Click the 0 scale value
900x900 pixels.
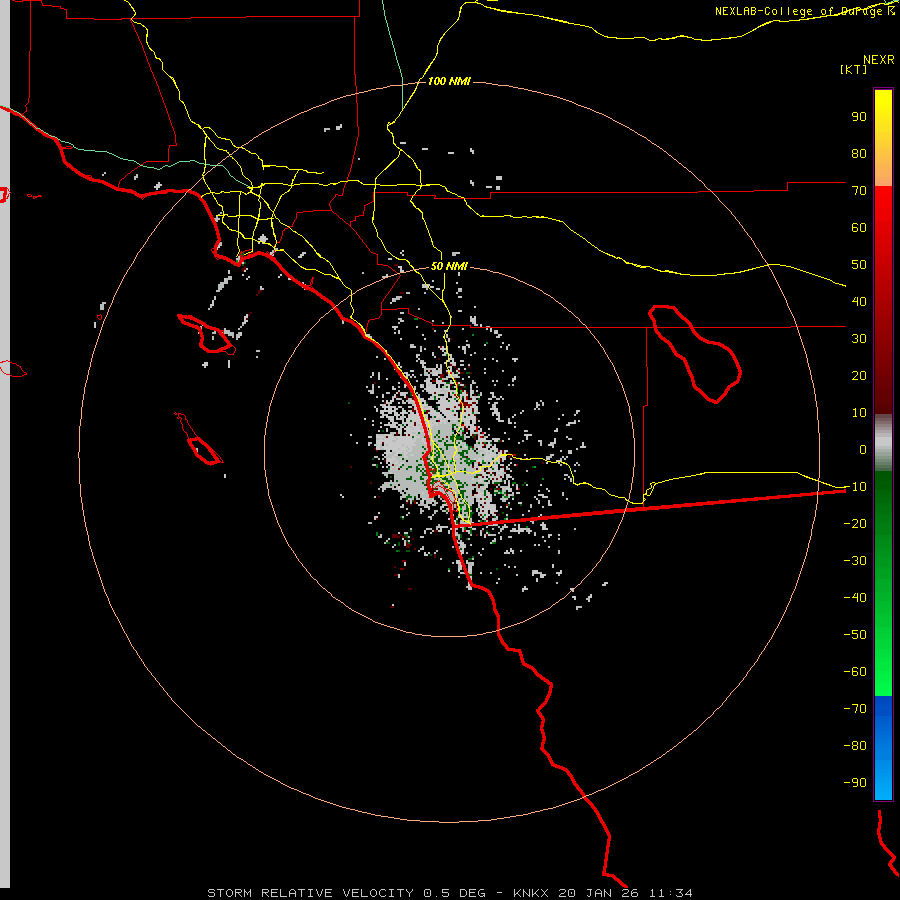(x=863, y=449)
